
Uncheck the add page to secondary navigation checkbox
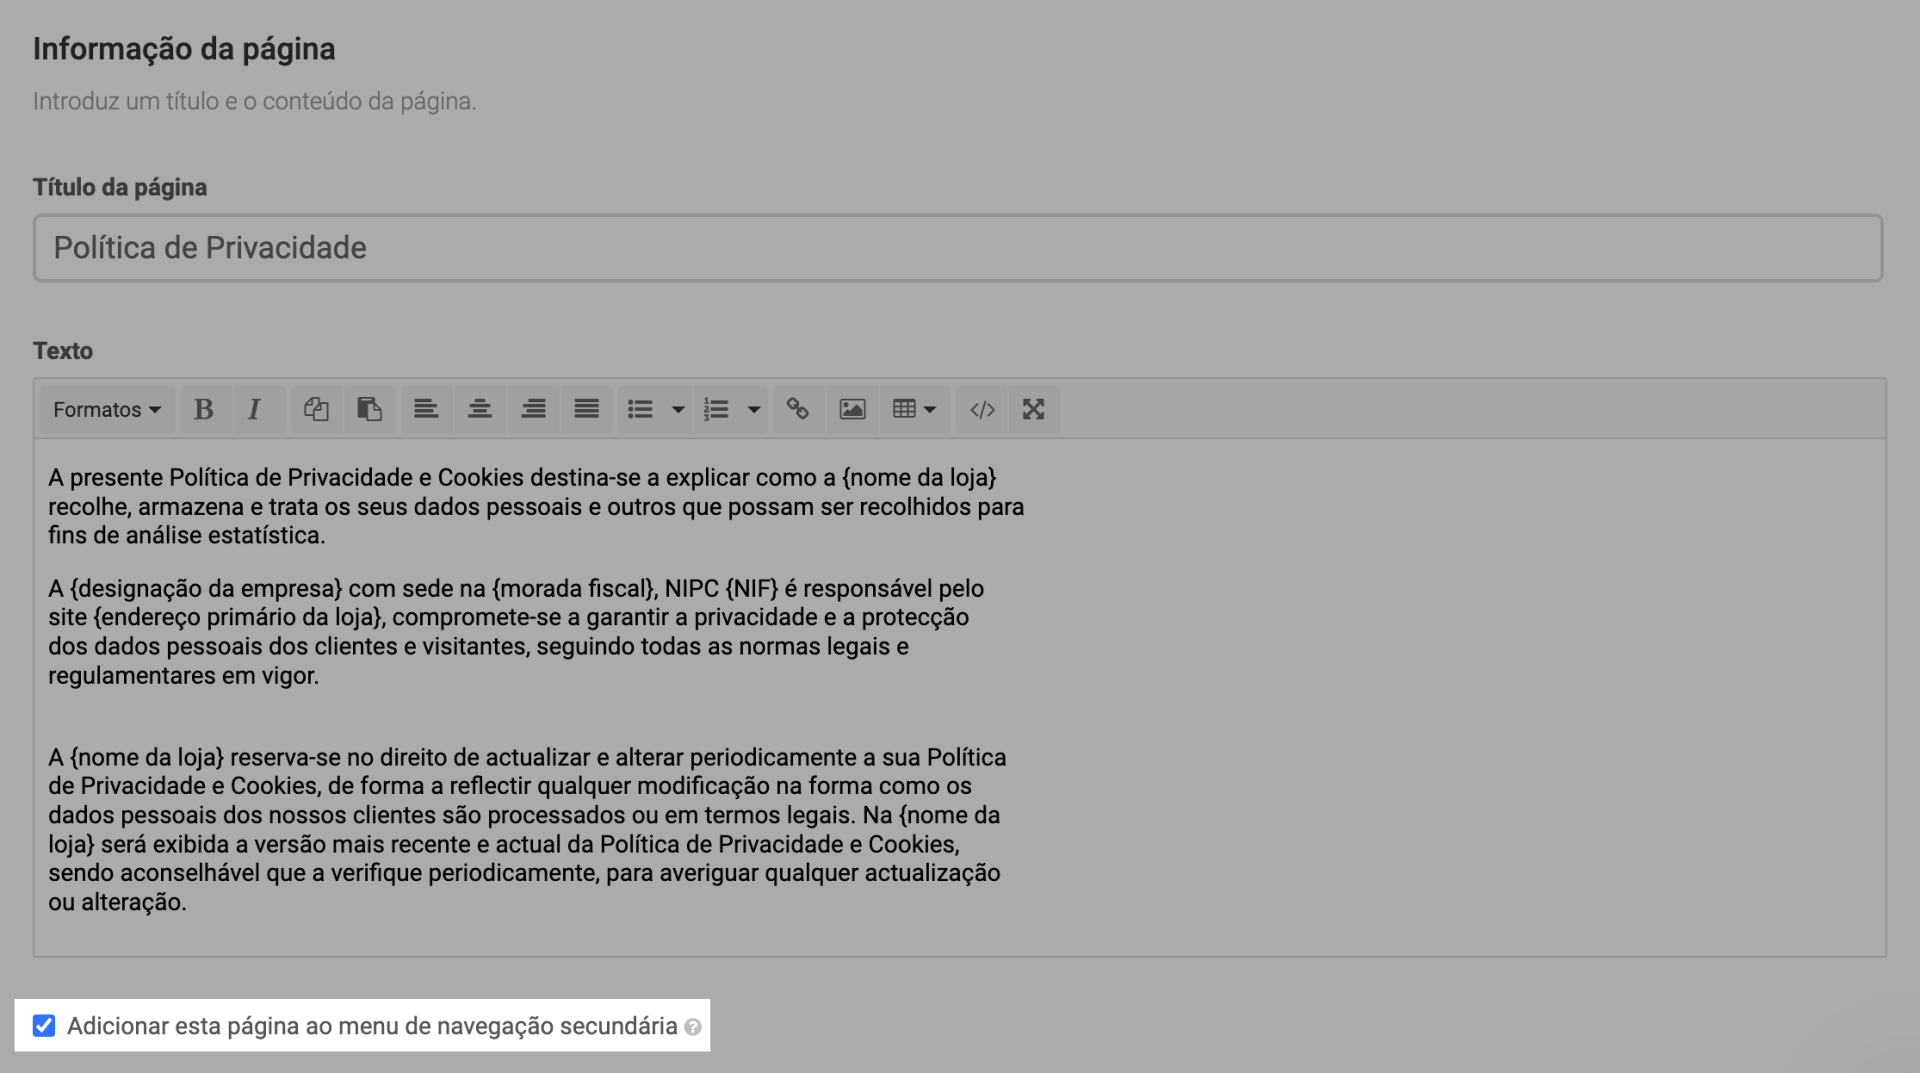[44, 1026]
